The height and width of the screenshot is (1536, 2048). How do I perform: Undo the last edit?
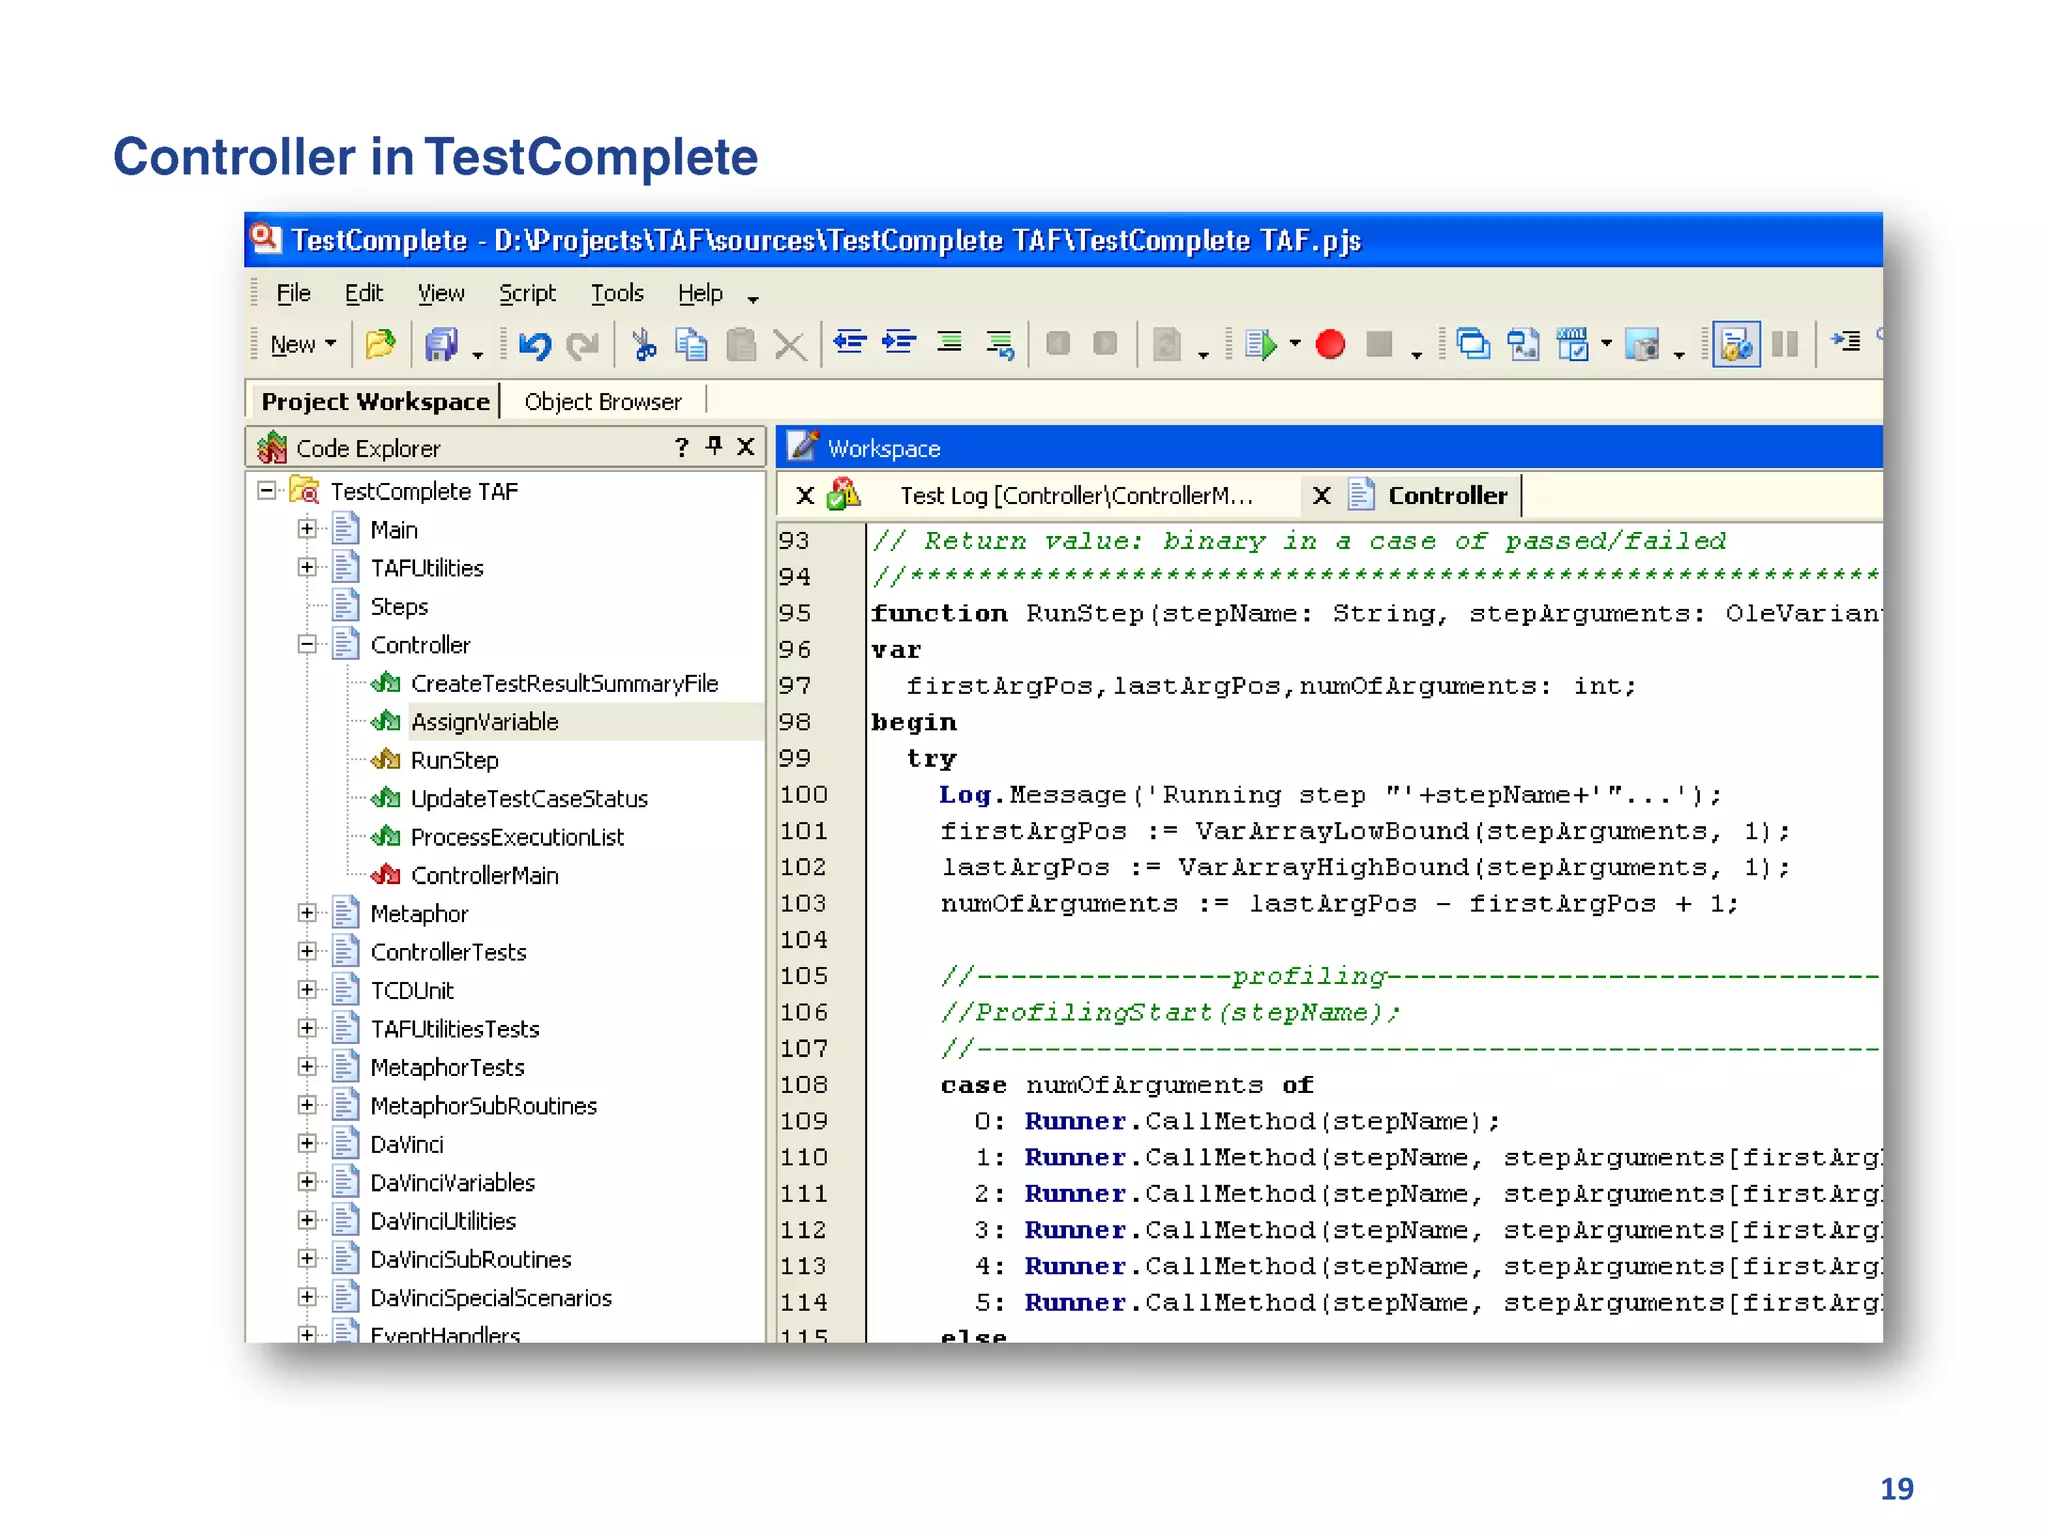coord(535,345)
